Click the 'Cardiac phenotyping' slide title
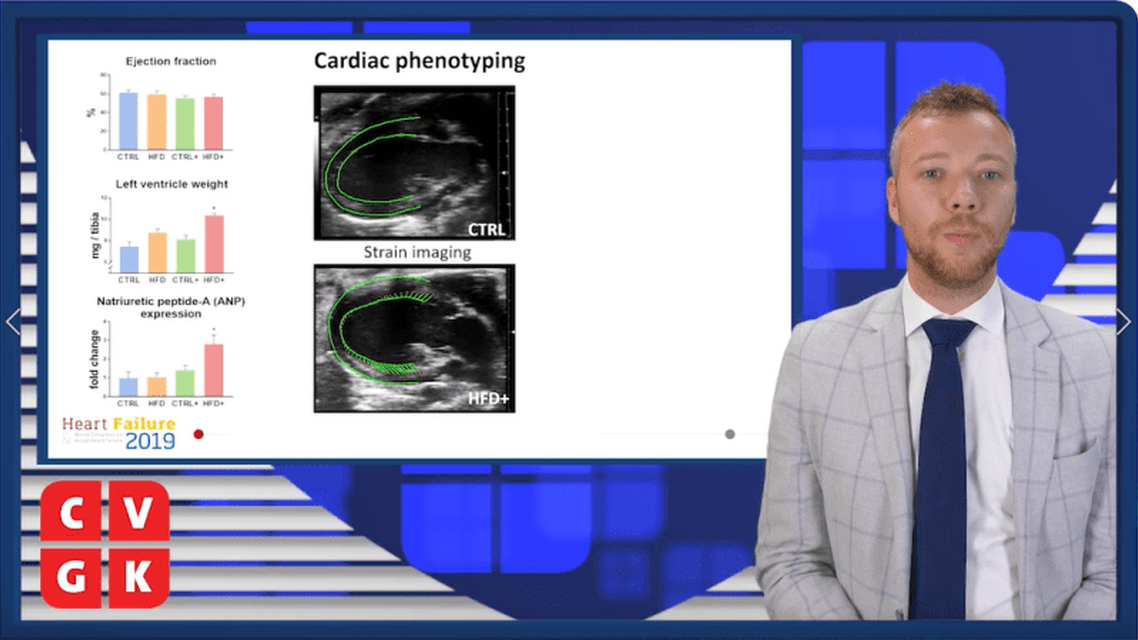The width and height of the screenshot is (1138, 640). pyautogui.click(x=419, y=61)
